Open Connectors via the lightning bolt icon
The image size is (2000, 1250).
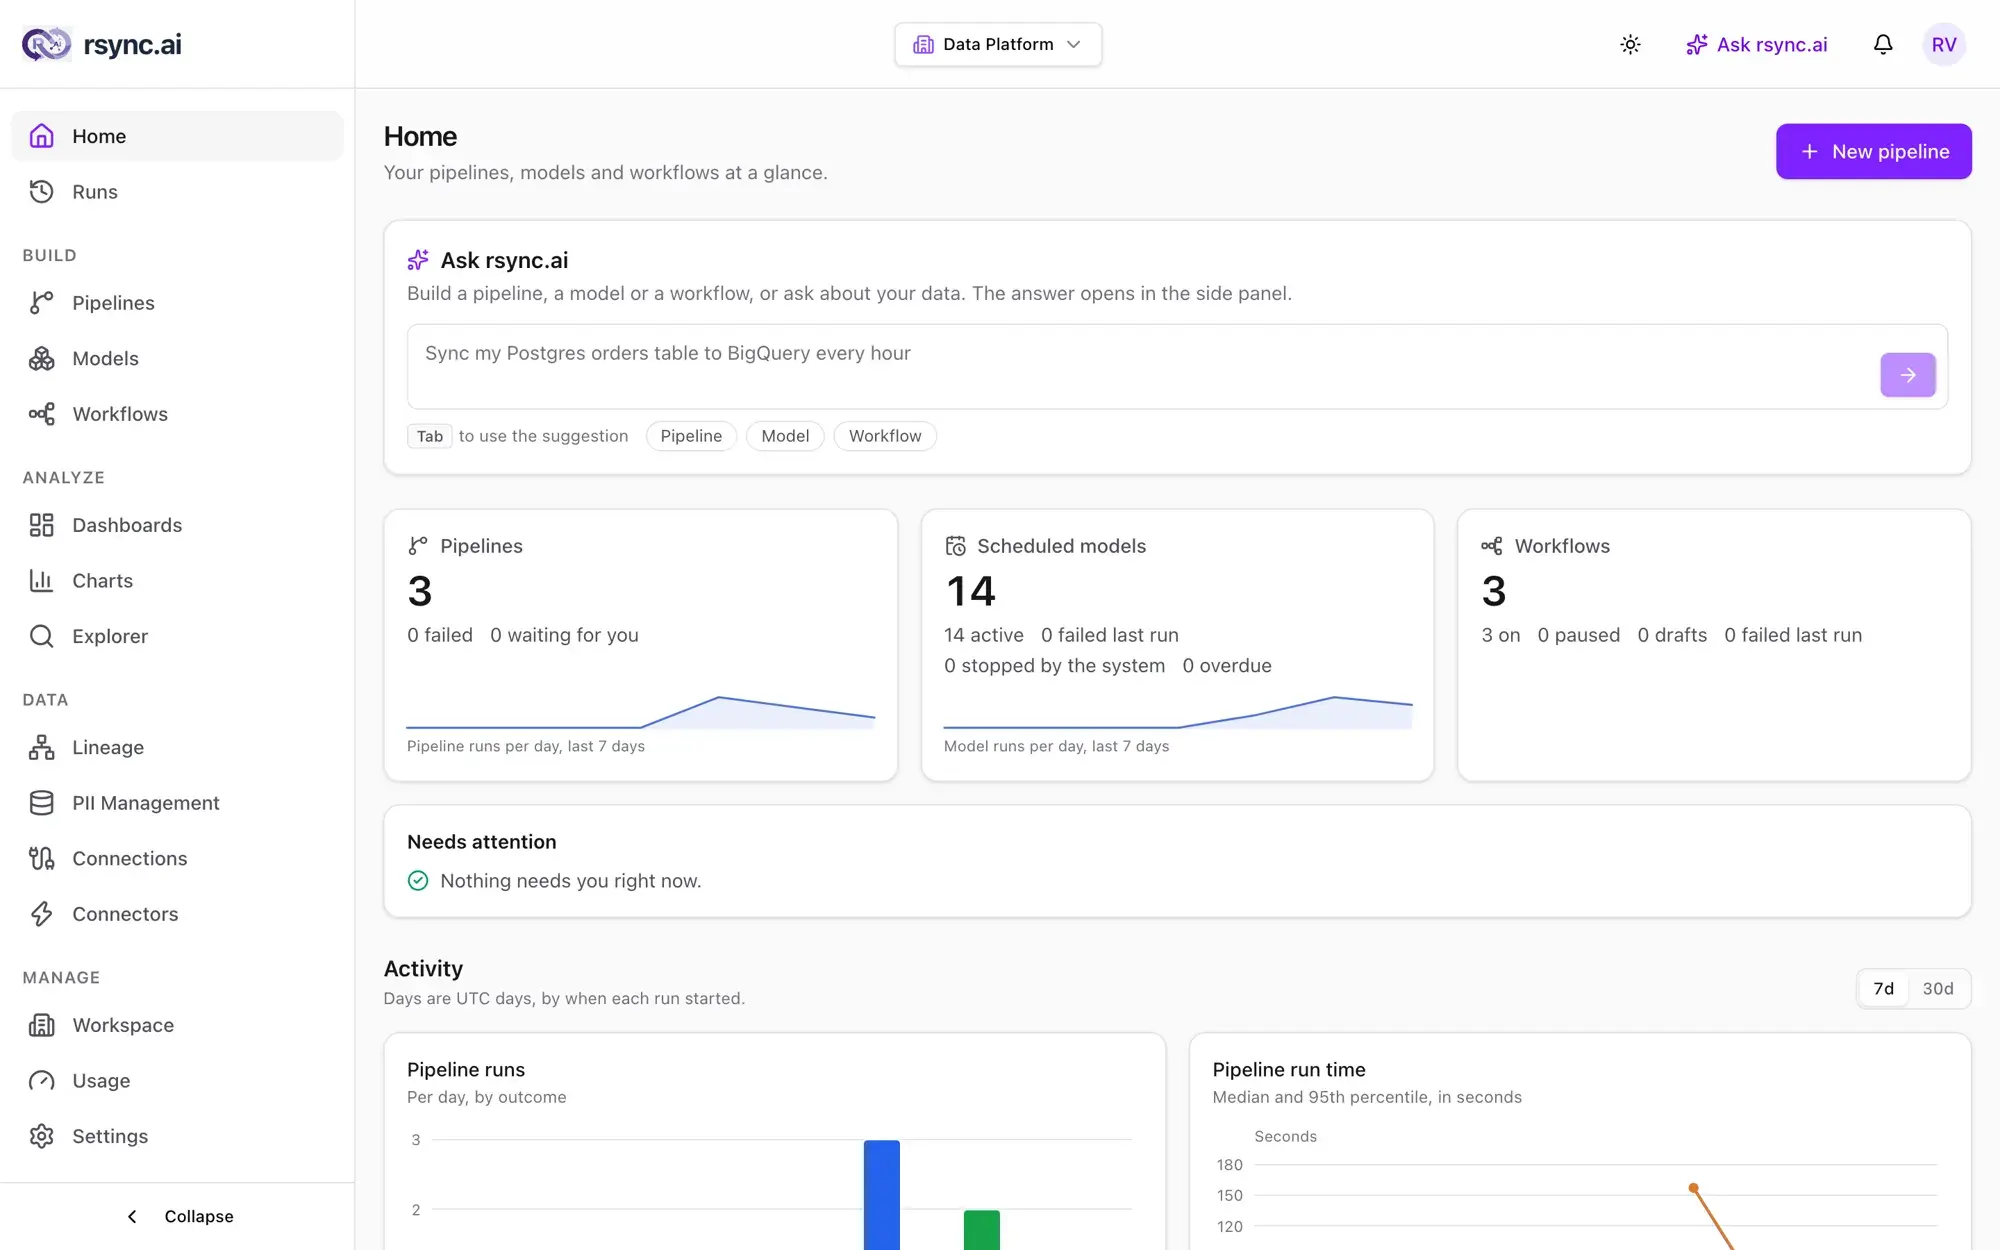pos(41,913)
